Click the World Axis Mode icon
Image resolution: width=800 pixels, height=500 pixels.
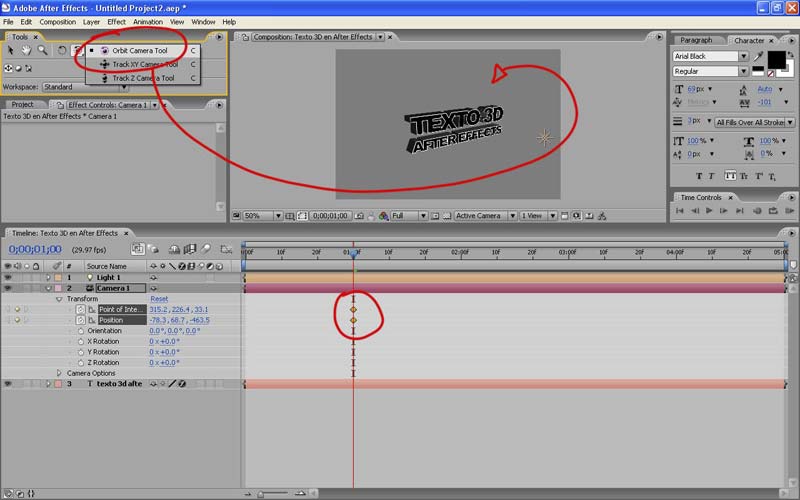18,68
